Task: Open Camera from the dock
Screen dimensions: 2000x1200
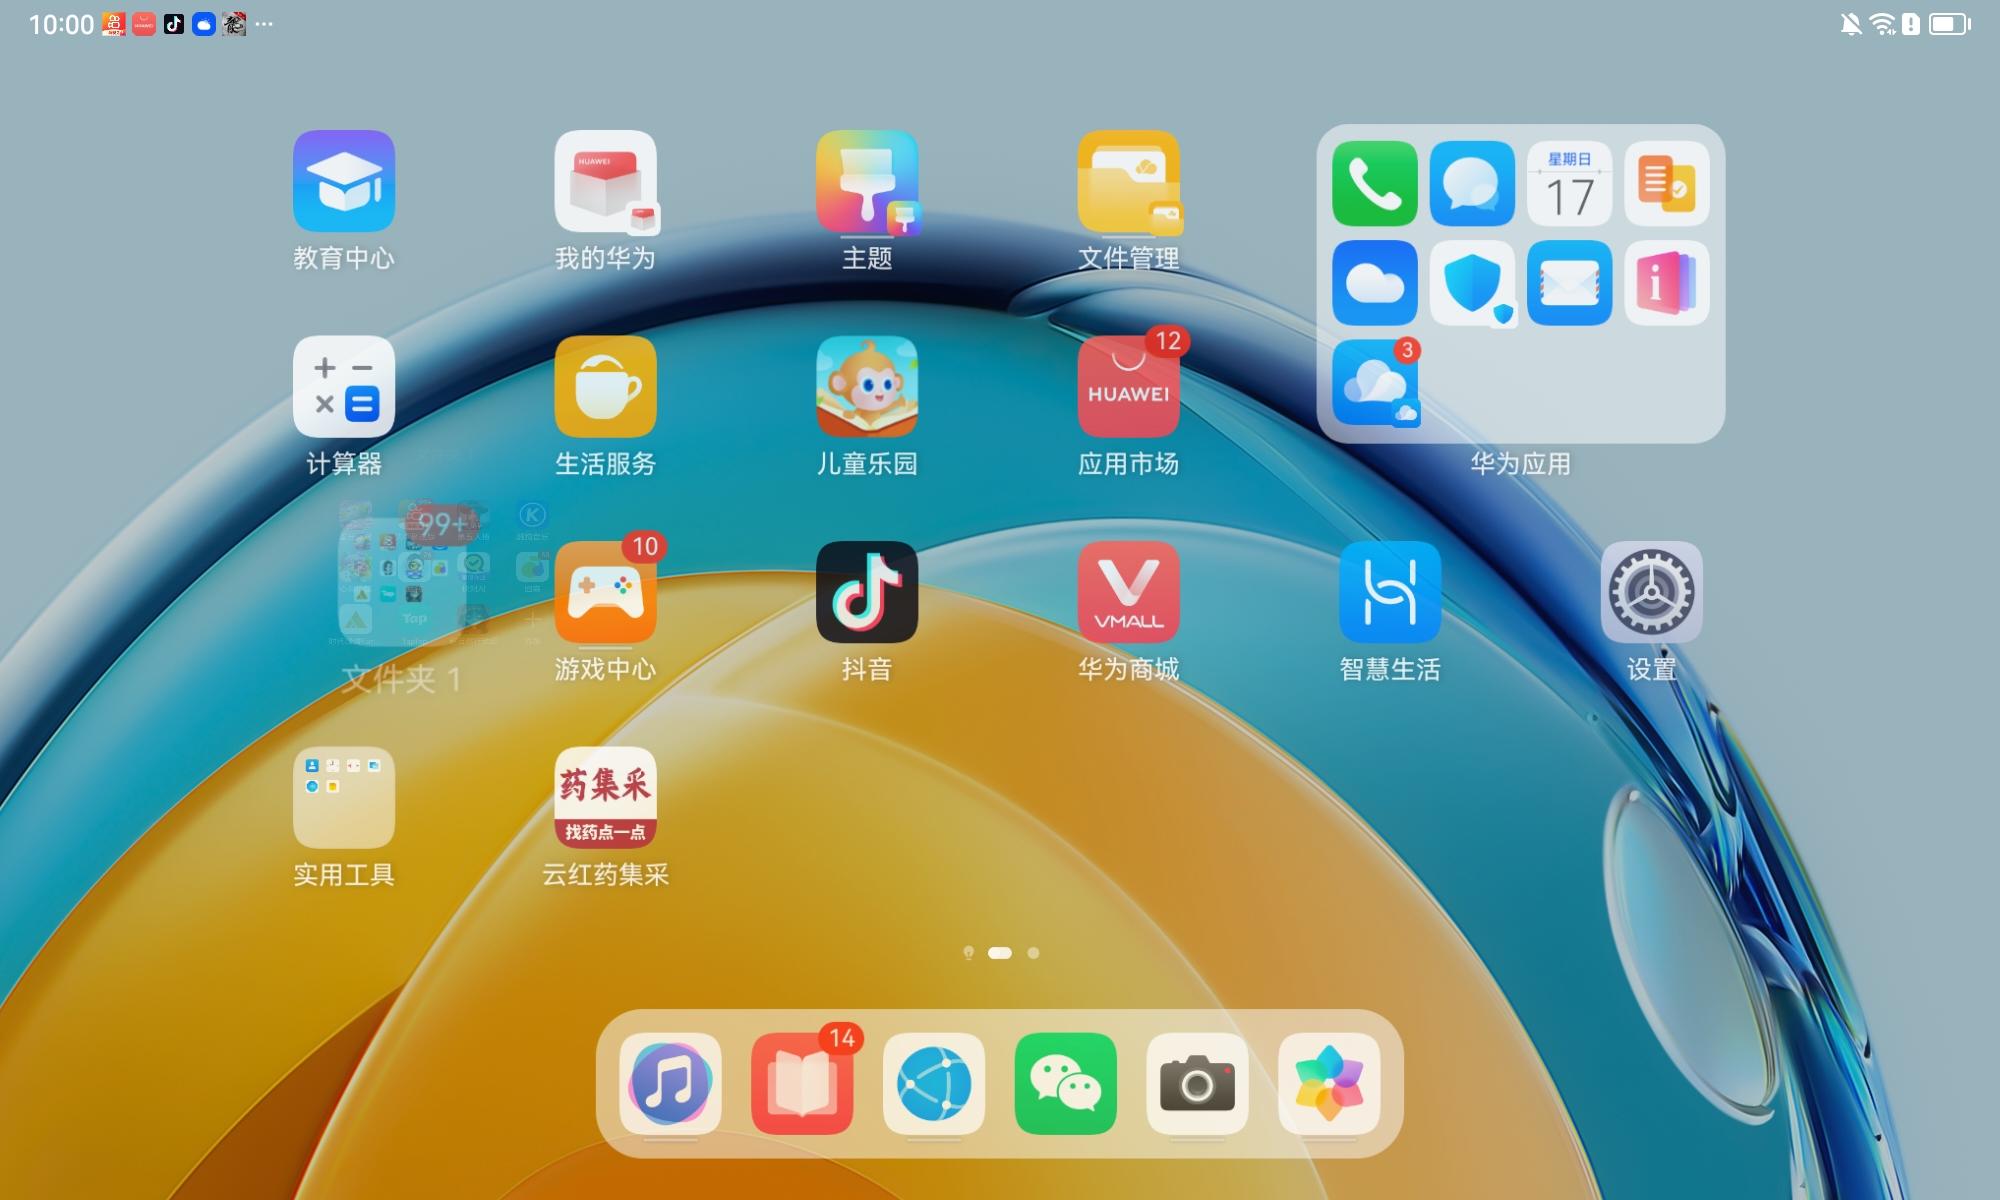Action: point(1197,1084)
